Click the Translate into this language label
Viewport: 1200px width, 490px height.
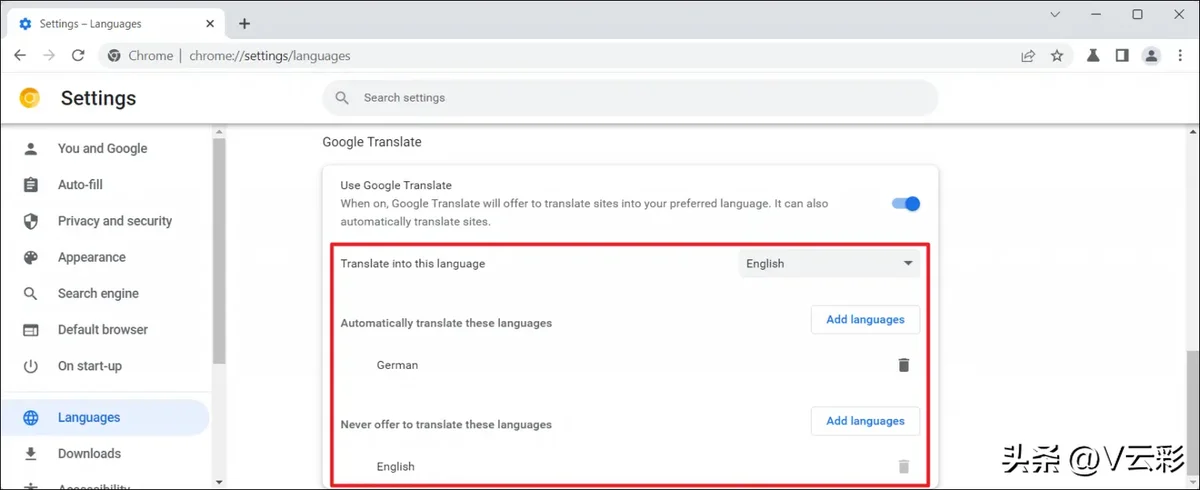[x=413, y=264]
